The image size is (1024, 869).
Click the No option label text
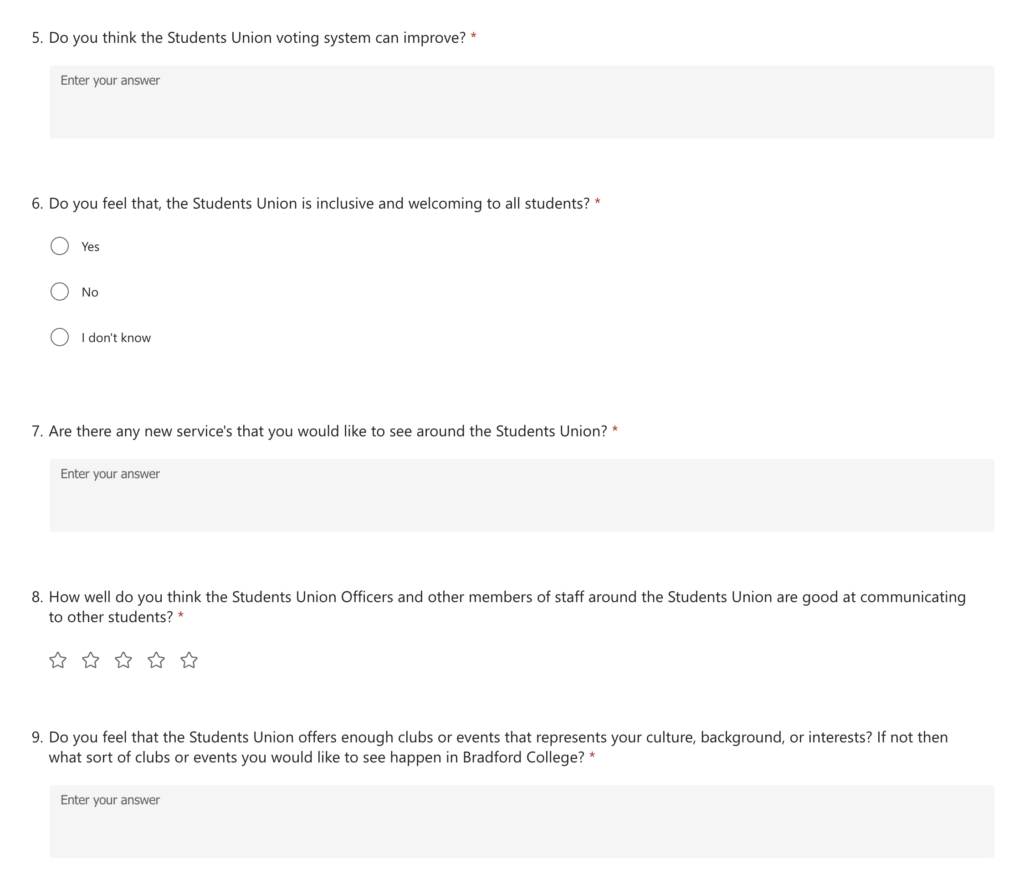click(90, 292)
